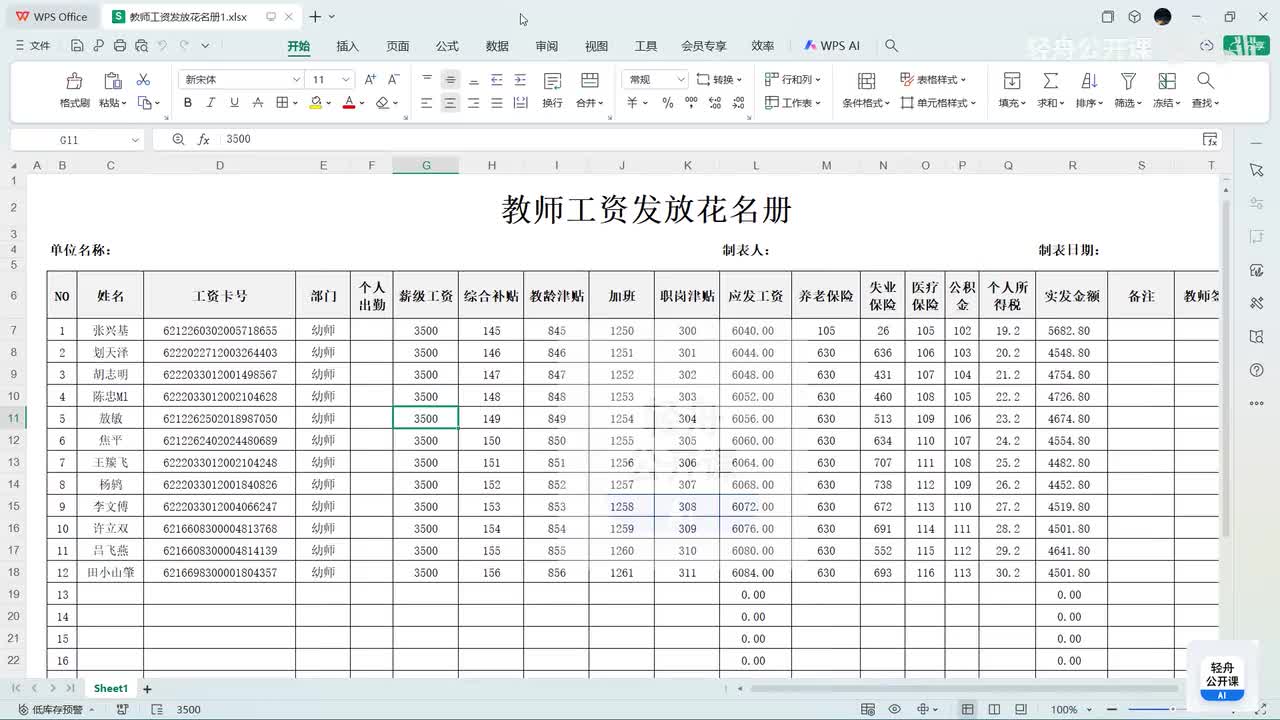Toggle left text alignment
This screenshot has width=1280, height=720.
click(427, 103)
